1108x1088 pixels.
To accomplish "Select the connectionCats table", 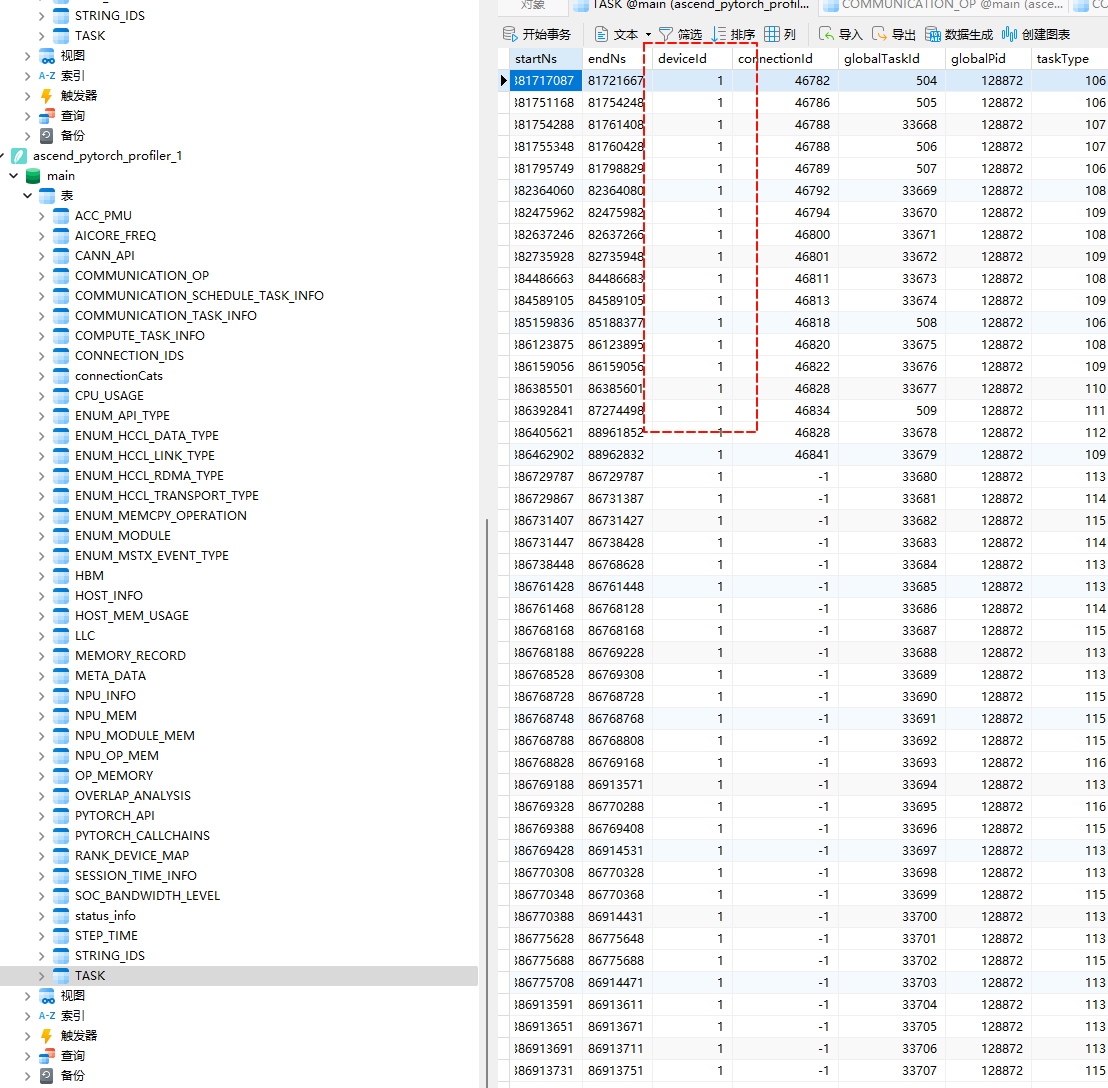I will tap(119, 376).
